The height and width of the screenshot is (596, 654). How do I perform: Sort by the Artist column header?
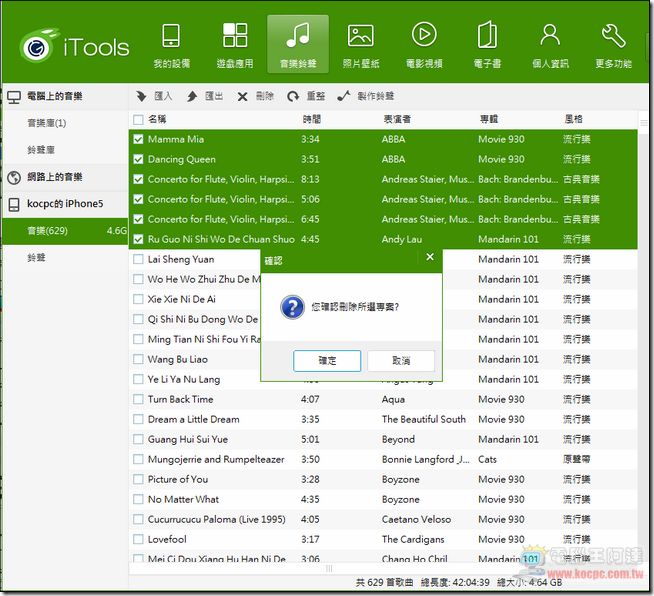(x=397, y=119)
